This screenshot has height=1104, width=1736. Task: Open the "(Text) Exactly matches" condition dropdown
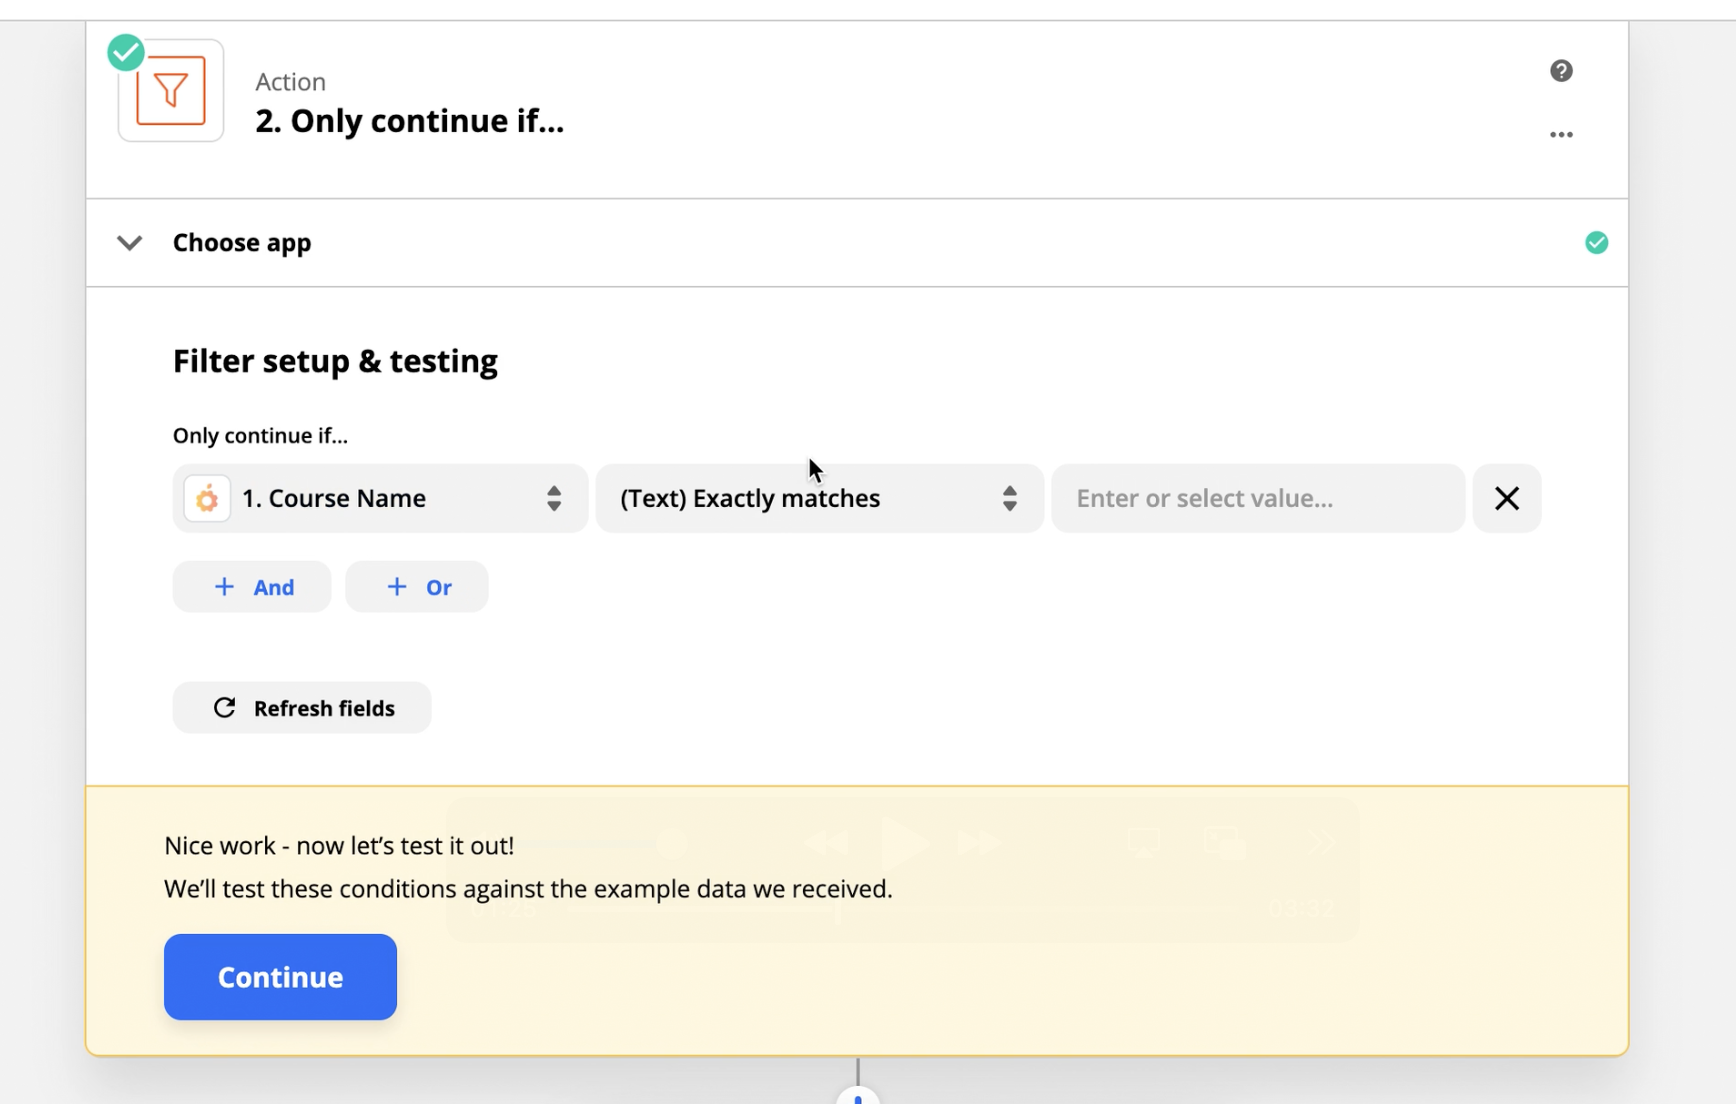[x=819, y=499]
